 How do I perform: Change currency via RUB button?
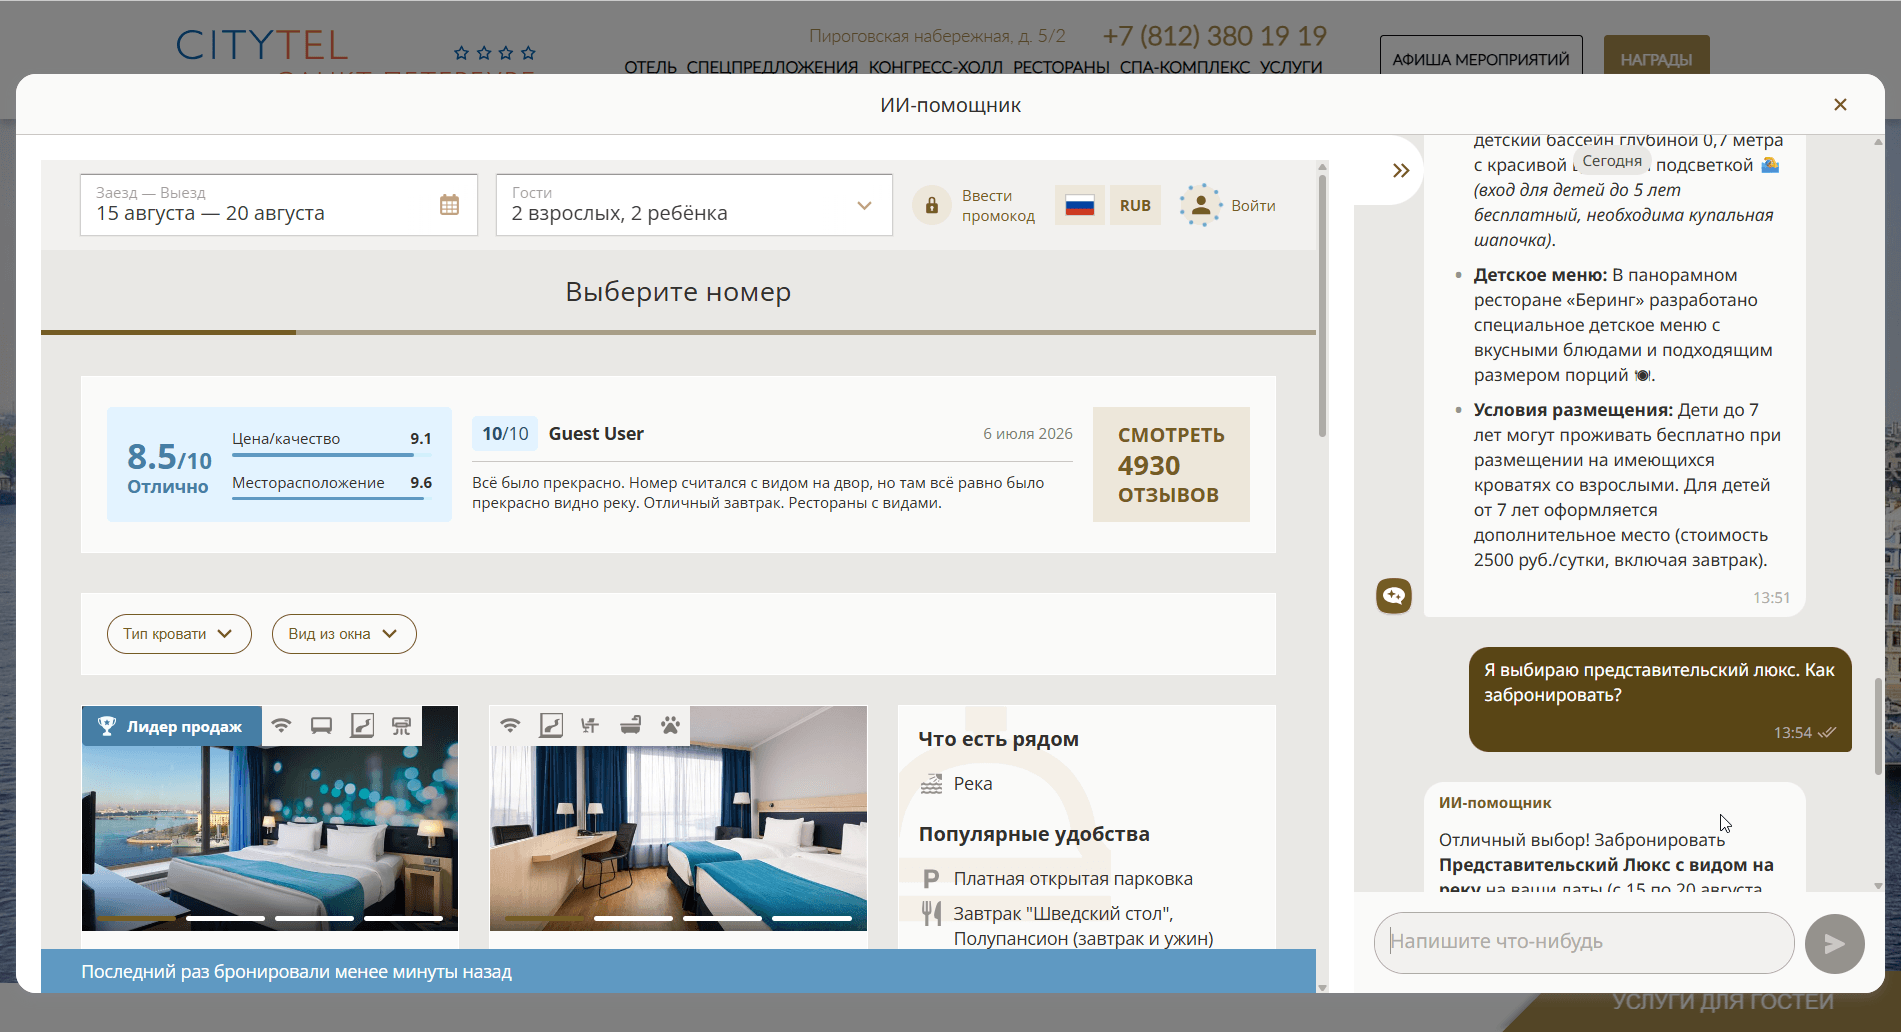coord(1135,205)
